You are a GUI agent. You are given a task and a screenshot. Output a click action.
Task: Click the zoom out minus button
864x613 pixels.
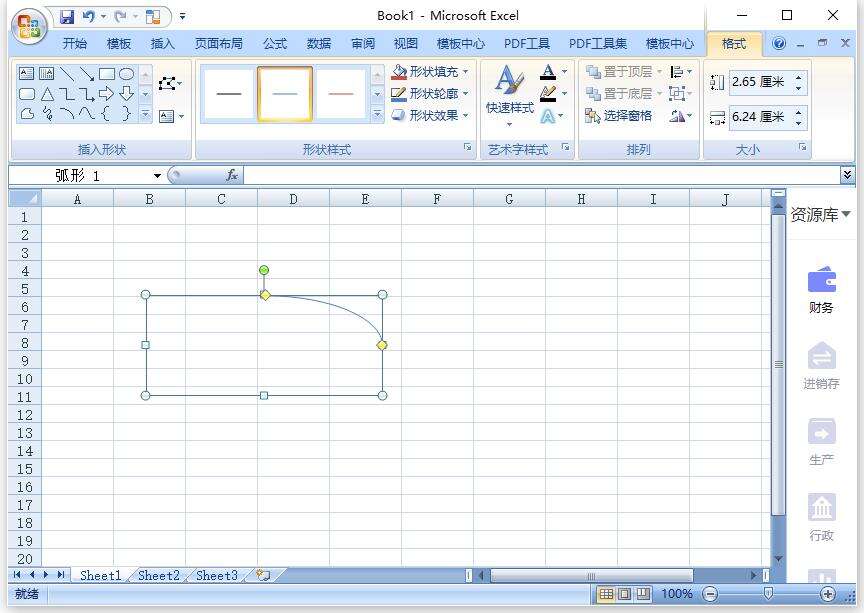(x=711, y=594)
